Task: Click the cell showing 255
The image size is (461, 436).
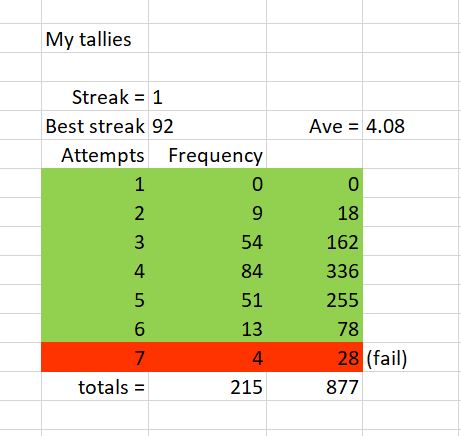Action: click(315, 299)
